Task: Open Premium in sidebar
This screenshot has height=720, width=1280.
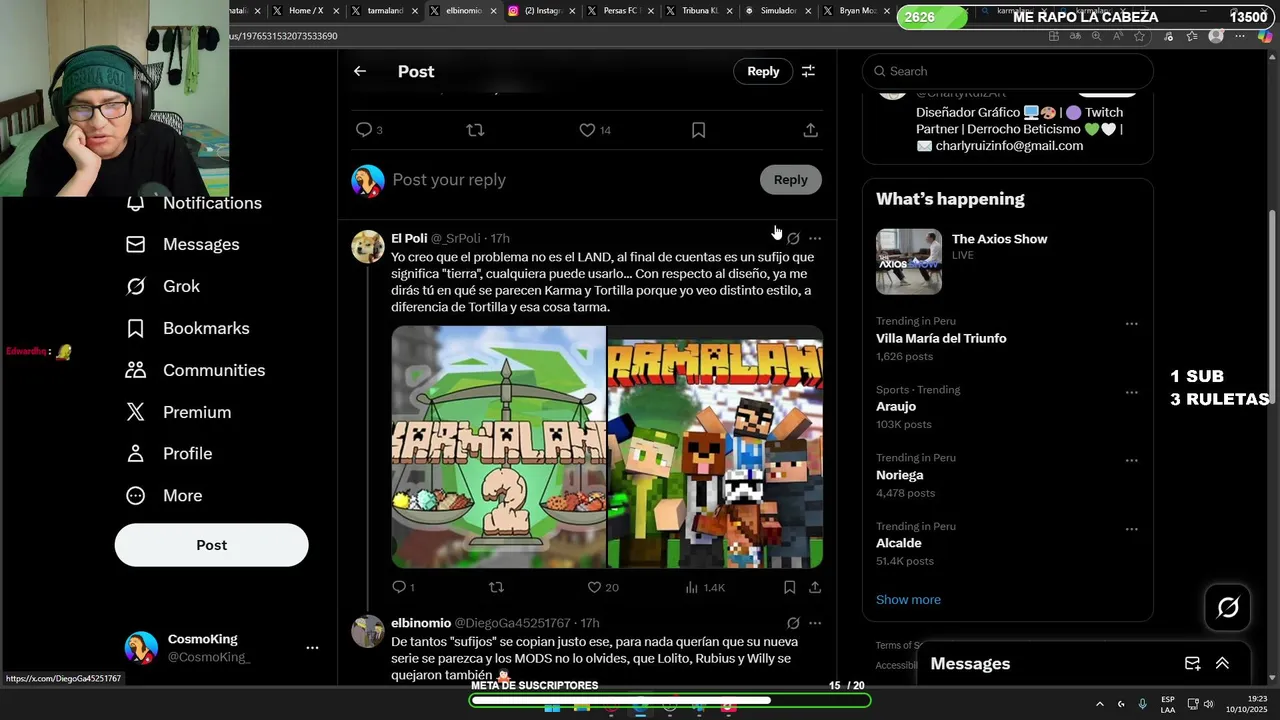Action: (x=178, y=412)
